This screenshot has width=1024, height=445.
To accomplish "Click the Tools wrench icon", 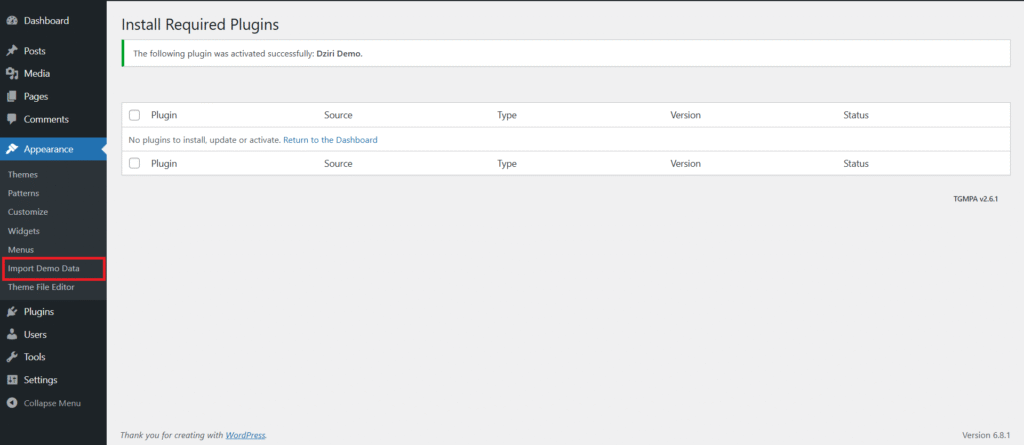I will [x=12, y=357].
